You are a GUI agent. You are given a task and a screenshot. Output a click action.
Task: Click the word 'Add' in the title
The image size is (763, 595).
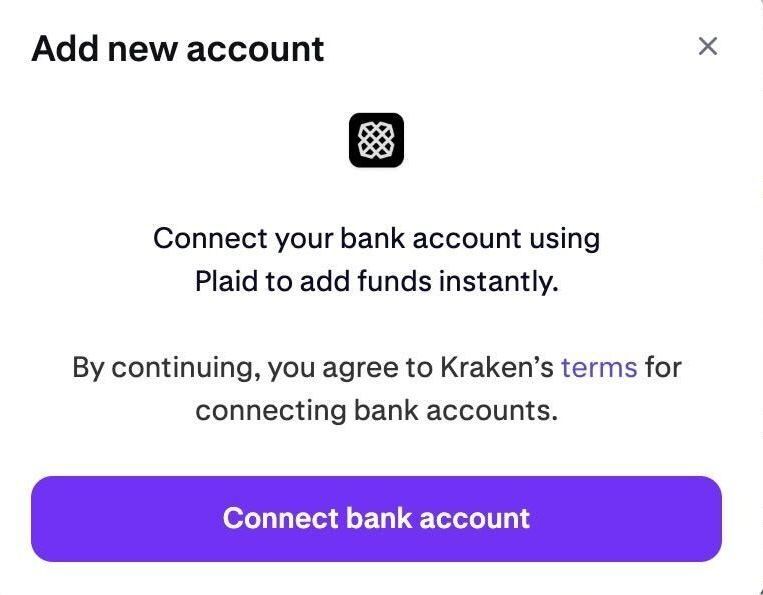pos(65,49)
